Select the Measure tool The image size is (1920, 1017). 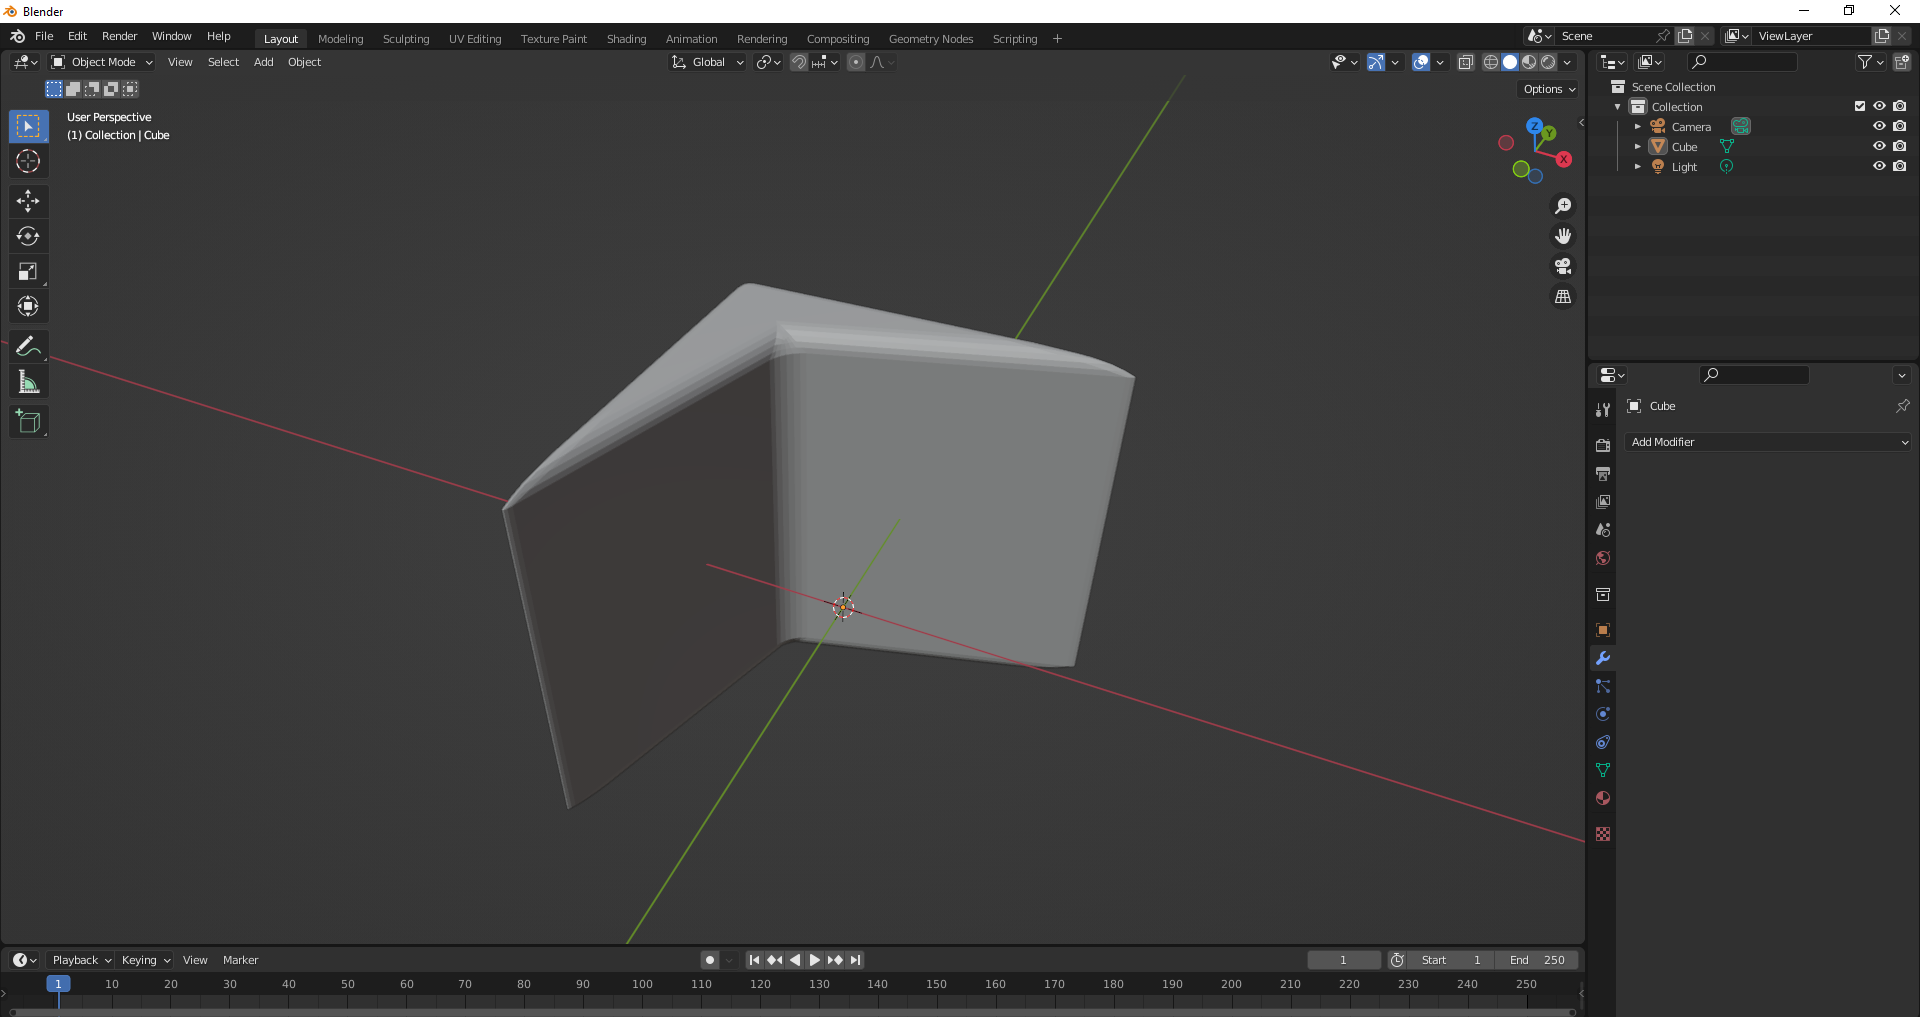28,382
